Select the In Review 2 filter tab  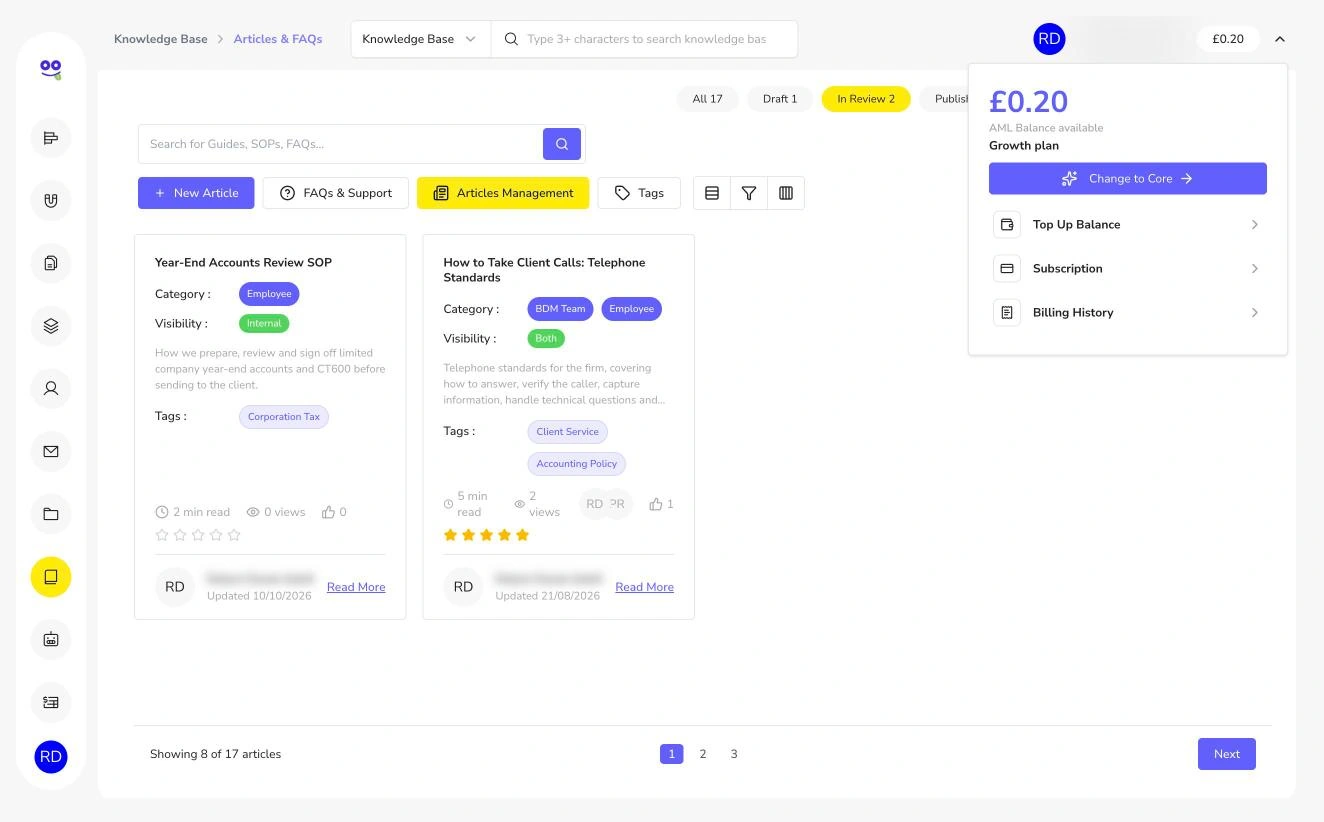tap(866, 99)
